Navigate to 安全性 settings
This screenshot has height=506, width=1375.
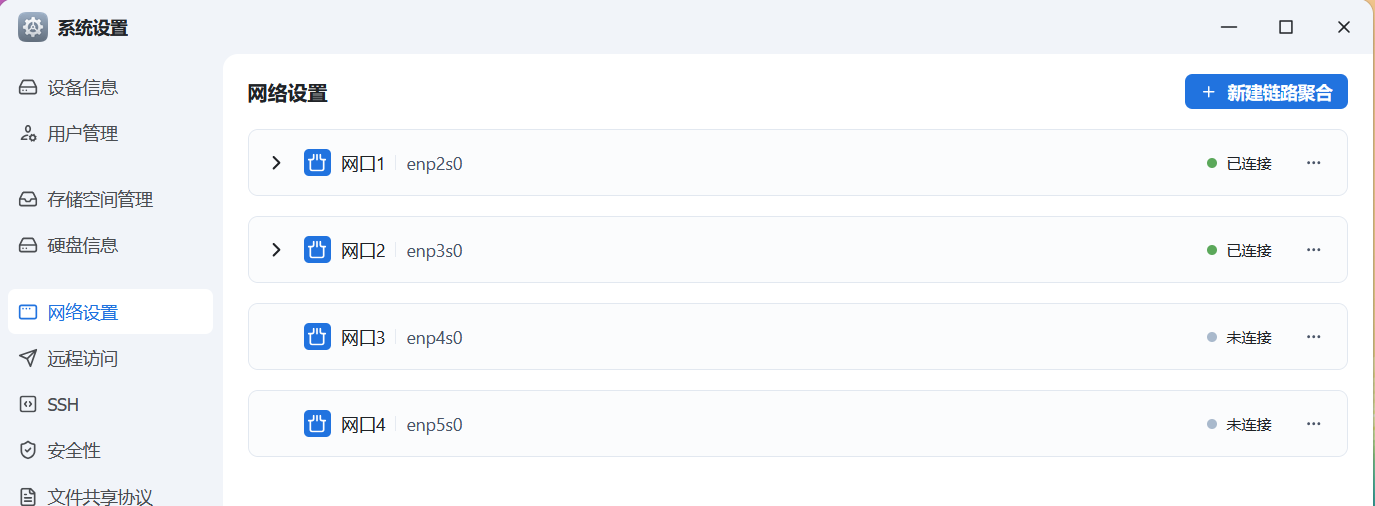74,451
